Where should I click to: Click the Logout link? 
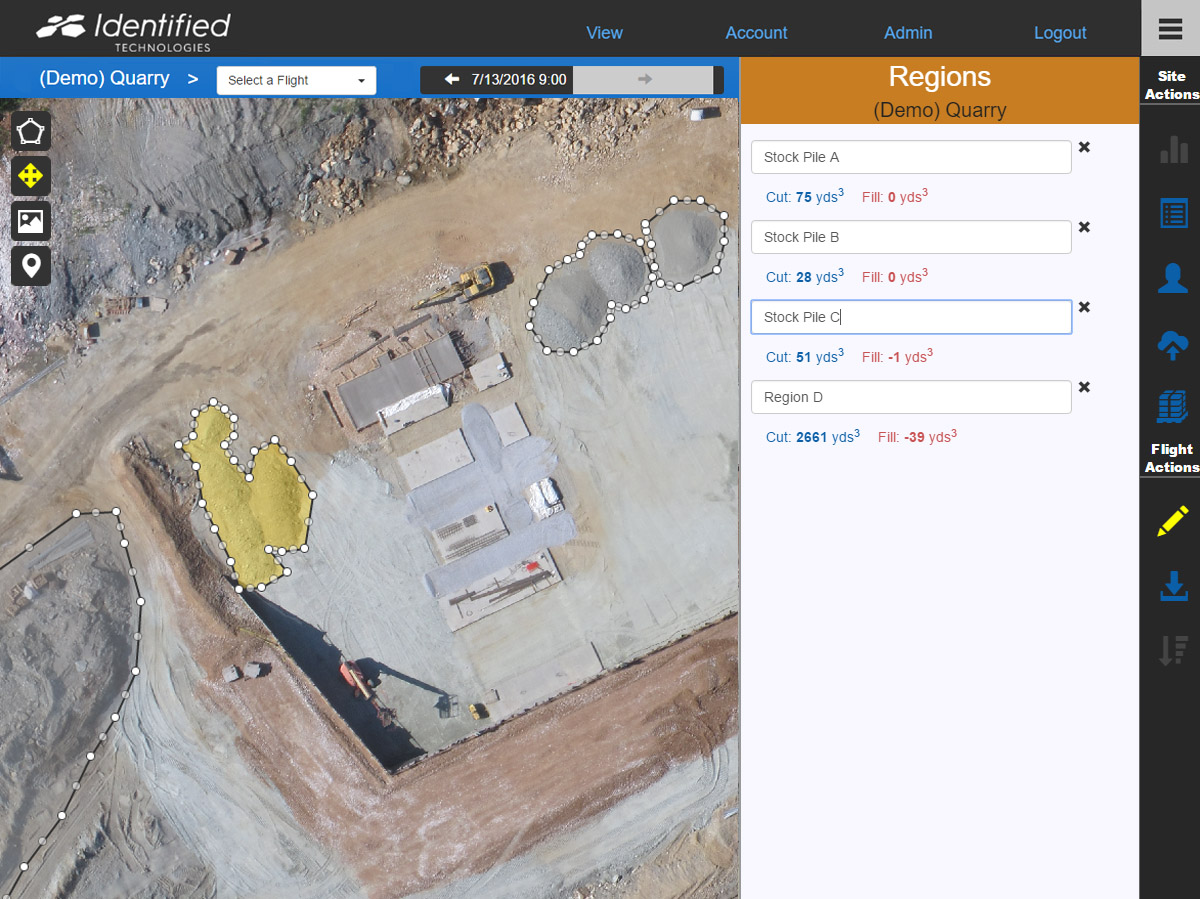point(1059,33)
